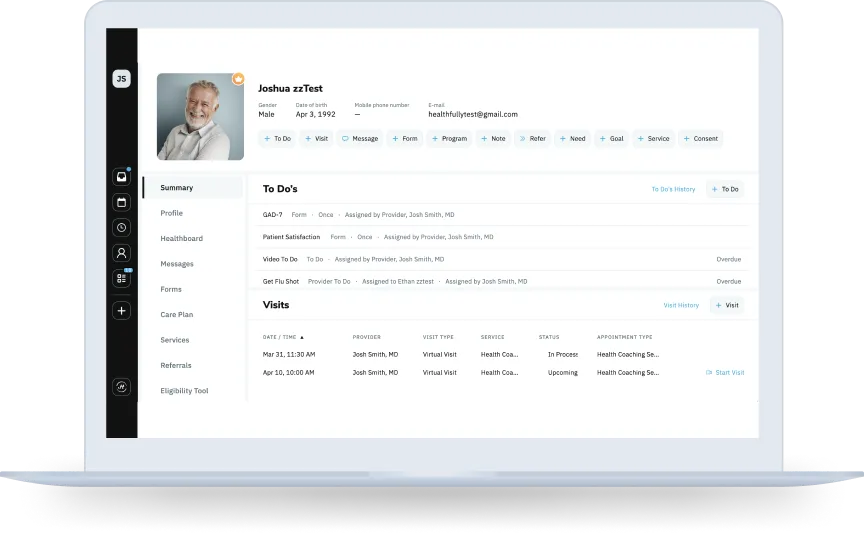
Task: Open the GAD-7 to do item
Action: pyautogui.click(x=503, y=215)
